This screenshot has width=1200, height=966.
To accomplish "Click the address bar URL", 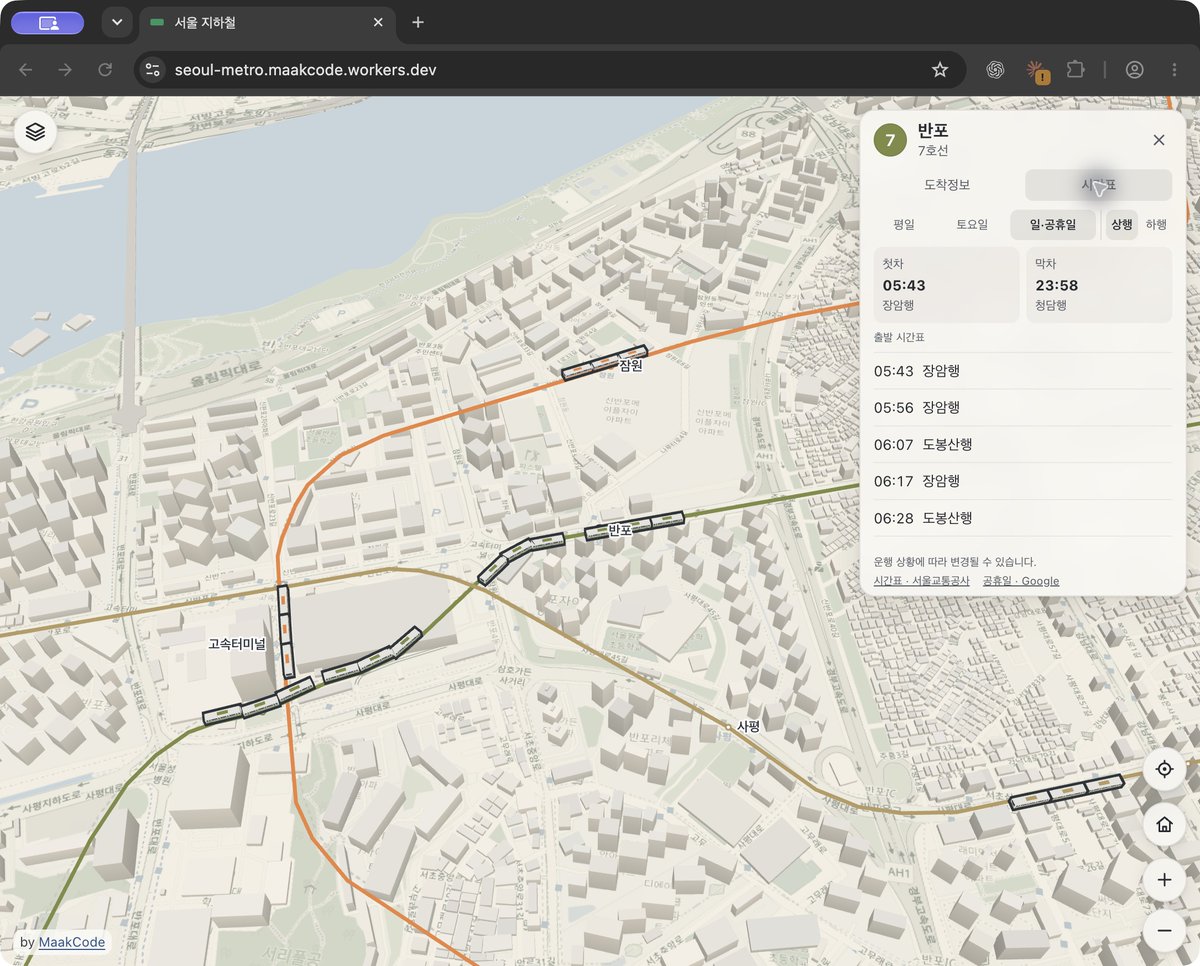I will coord(305,70).
